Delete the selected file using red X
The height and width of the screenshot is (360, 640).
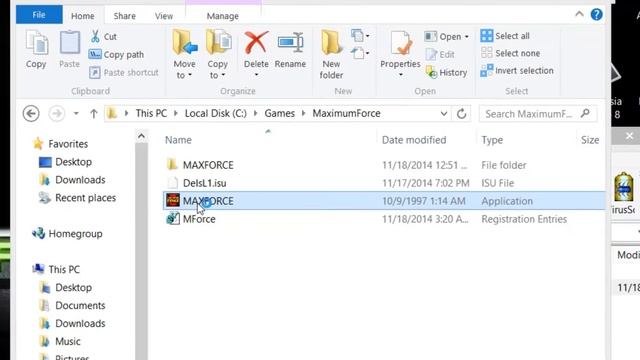click(256, 43)
